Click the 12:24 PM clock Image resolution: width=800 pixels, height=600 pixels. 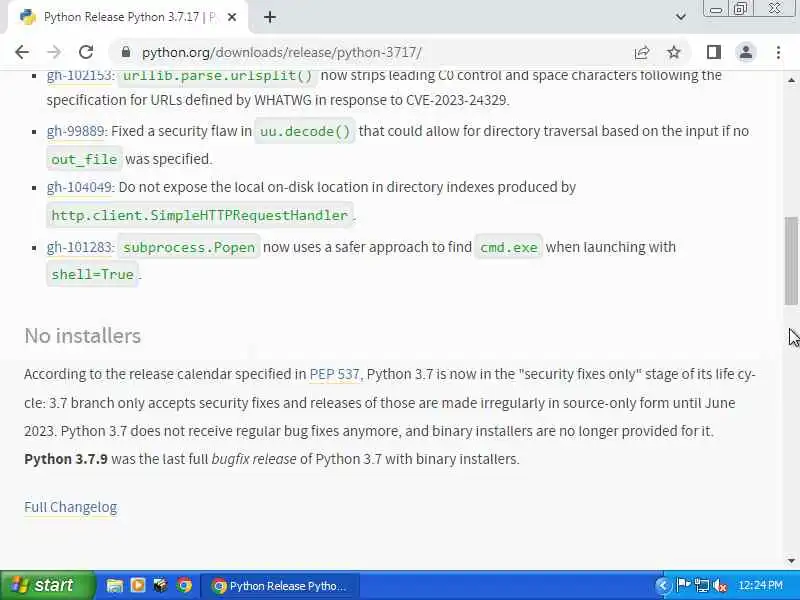(760, 586)
